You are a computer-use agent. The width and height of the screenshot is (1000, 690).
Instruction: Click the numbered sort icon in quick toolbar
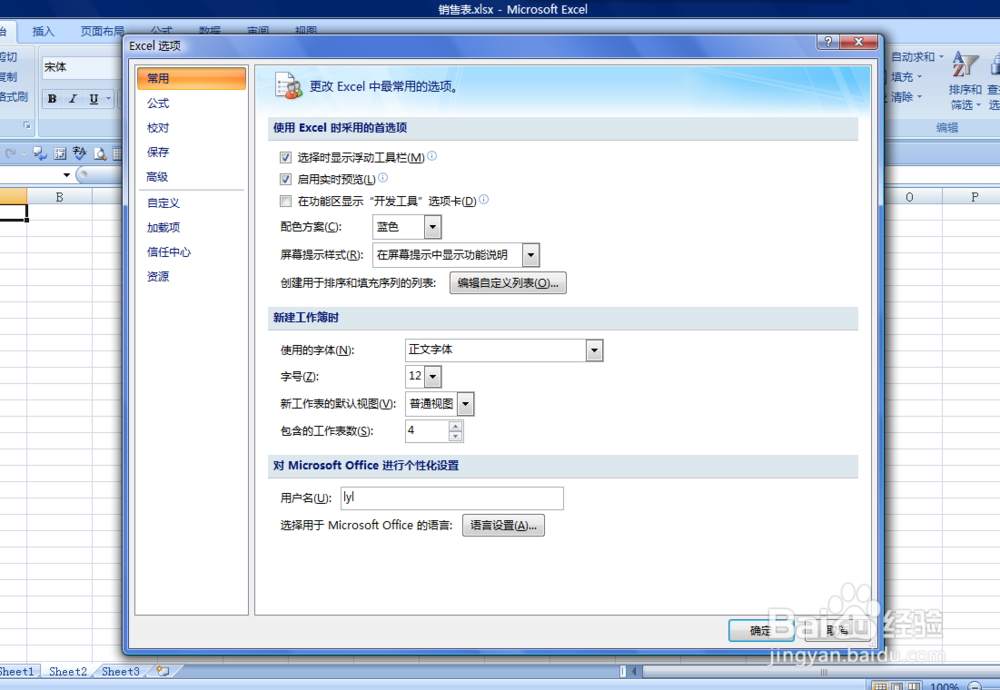click(60, 154)
